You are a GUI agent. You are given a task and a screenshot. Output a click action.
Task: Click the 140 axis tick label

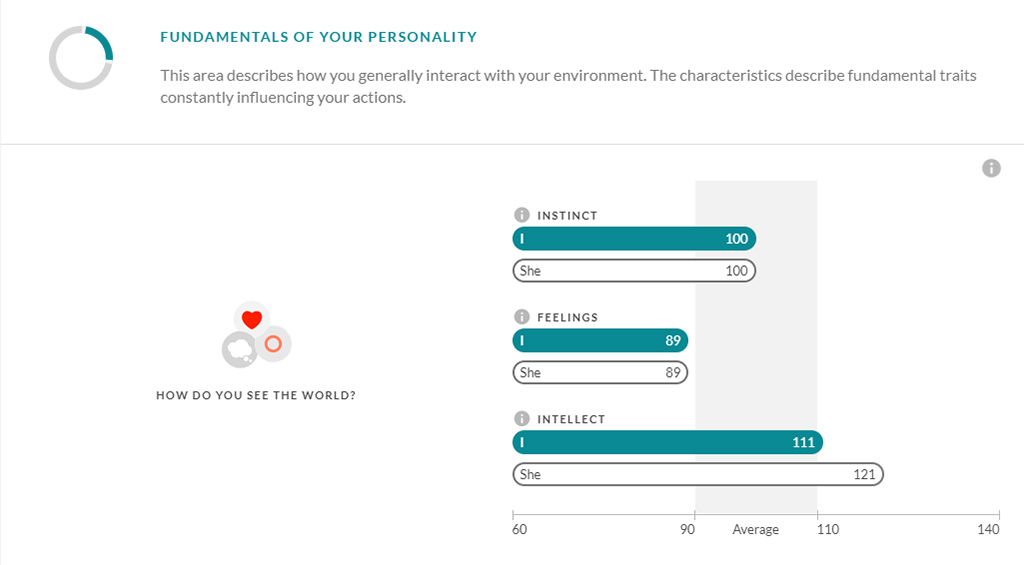tap(988, 529)
